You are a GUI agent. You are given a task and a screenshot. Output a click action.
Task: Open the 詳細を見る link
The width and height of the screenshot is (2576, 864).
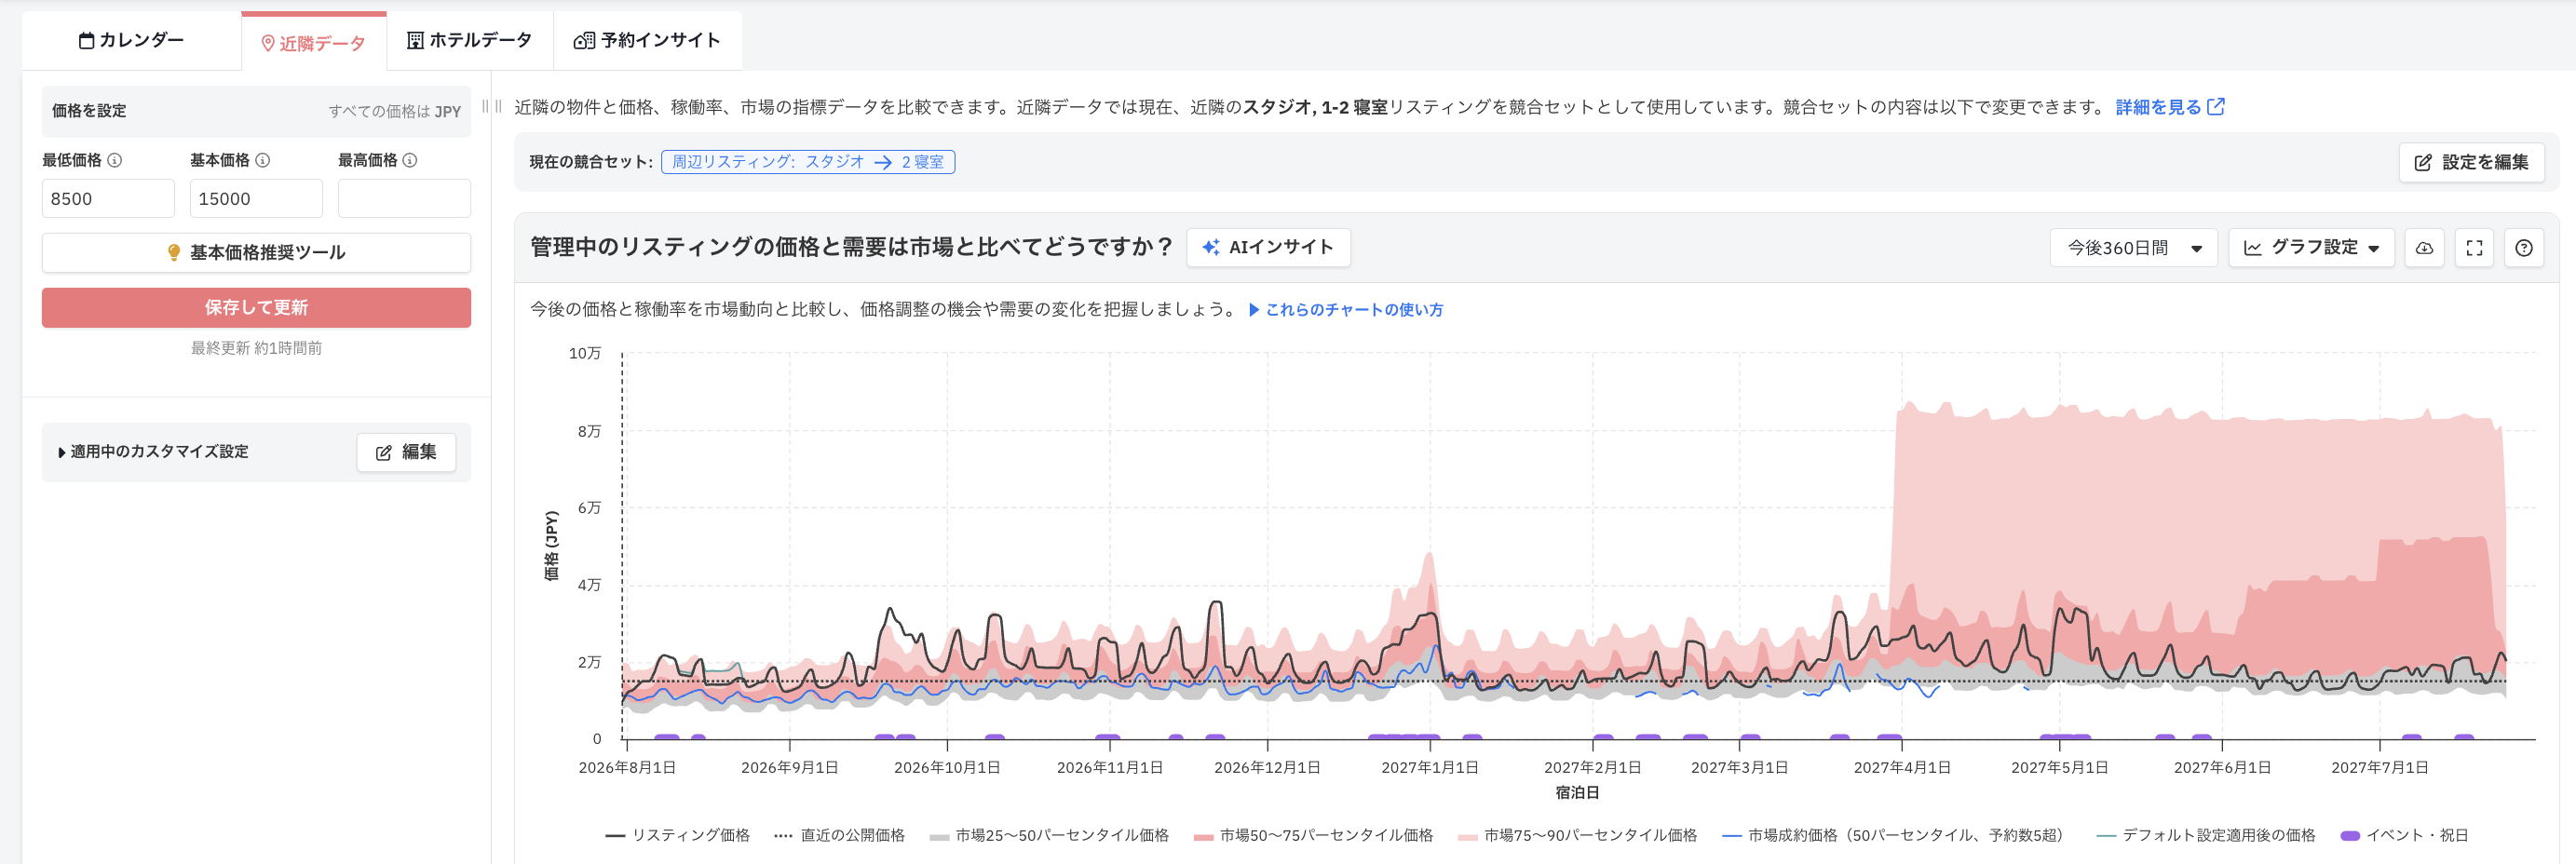click(2169, 107)
